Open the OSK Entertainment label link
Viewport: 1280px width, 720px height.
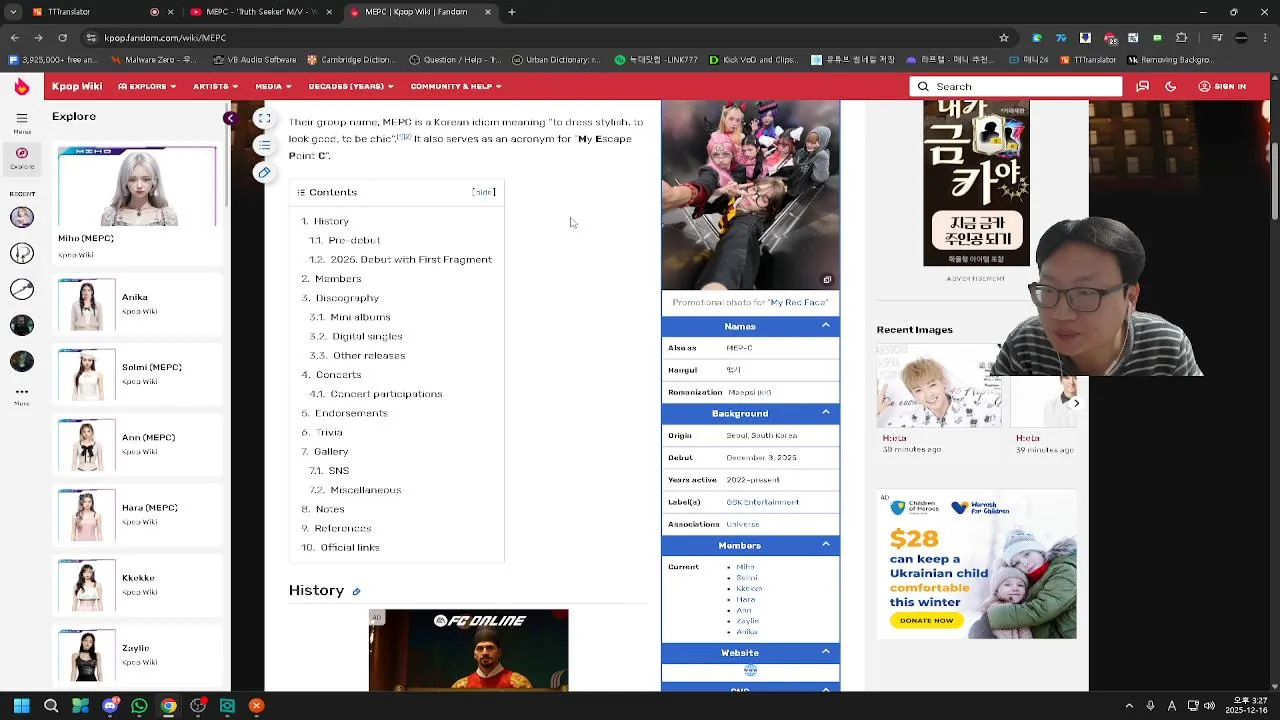click(762, 502)
